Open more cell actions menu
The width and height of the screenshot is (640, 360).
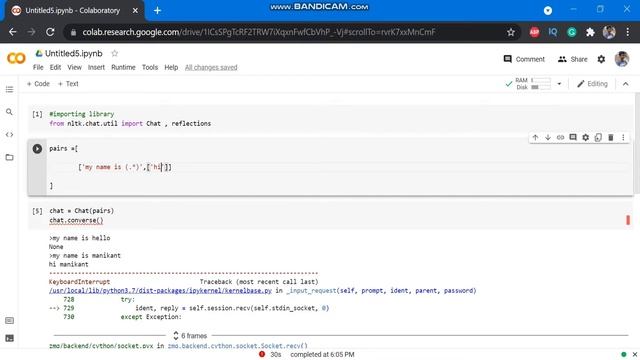(623, 138)
